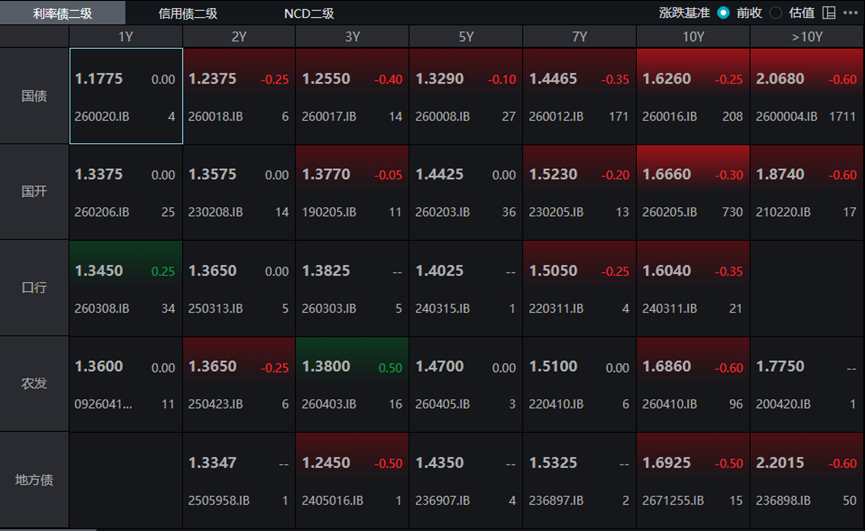Select bond cell 260405.IB

[x=466, y=384]
